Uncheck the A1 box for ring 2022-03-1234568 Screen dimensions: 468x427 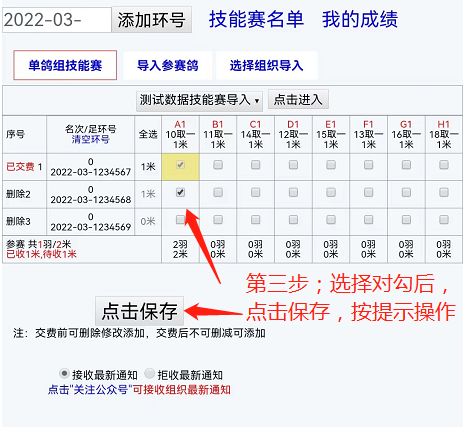pyautogui.click(x=180, y=192)
